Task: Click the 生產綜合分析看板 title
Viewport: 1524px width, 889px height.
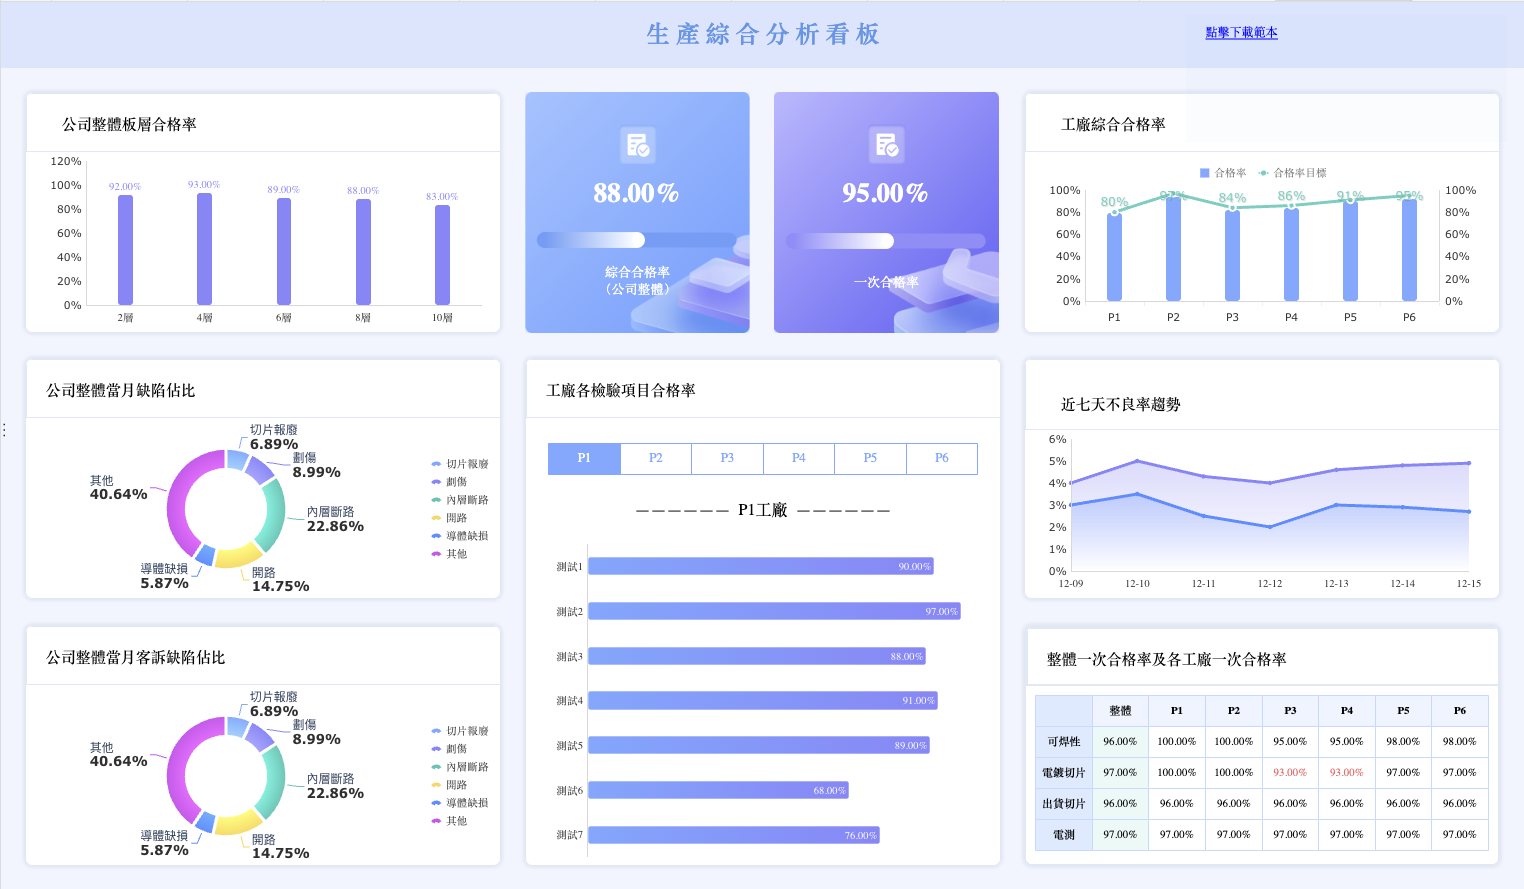Action: pyautogui.click(x=762, y=34)
